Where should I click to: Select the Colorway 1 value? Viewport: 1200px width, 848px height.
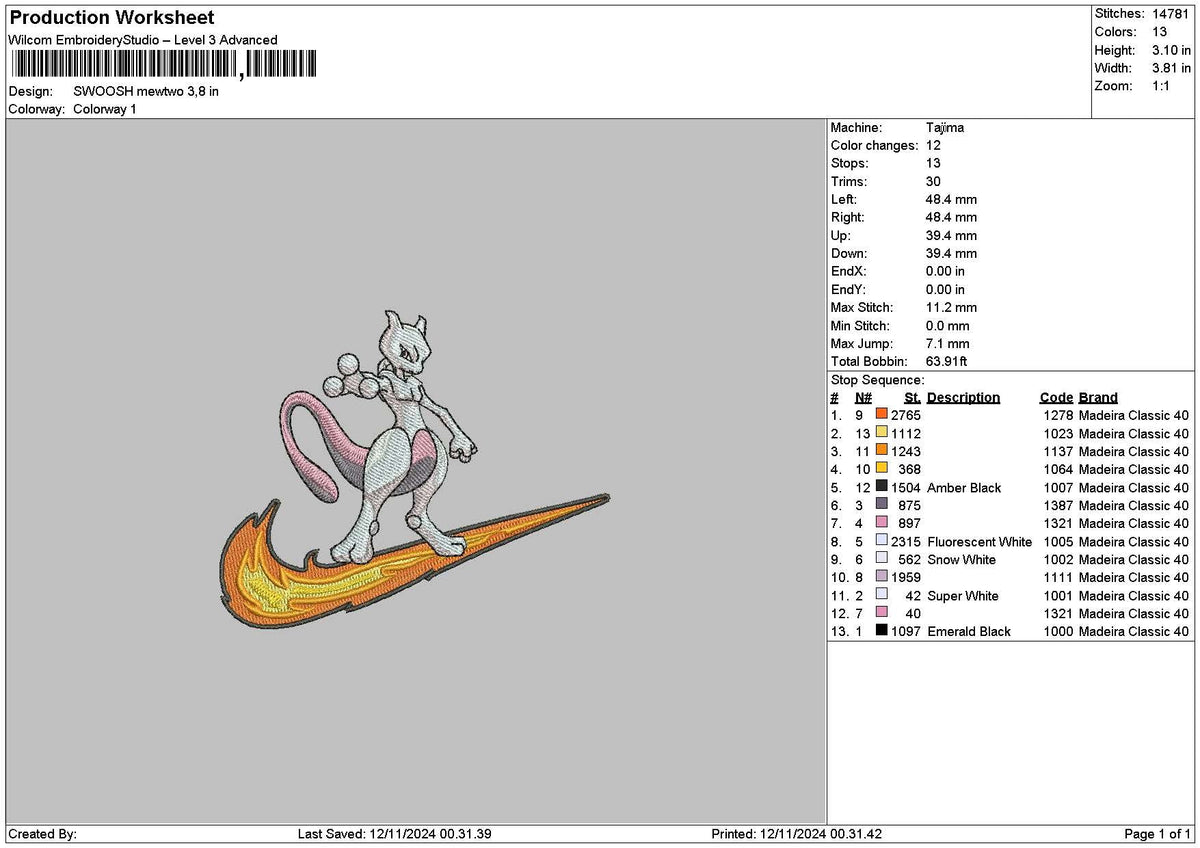coord(105,109)
